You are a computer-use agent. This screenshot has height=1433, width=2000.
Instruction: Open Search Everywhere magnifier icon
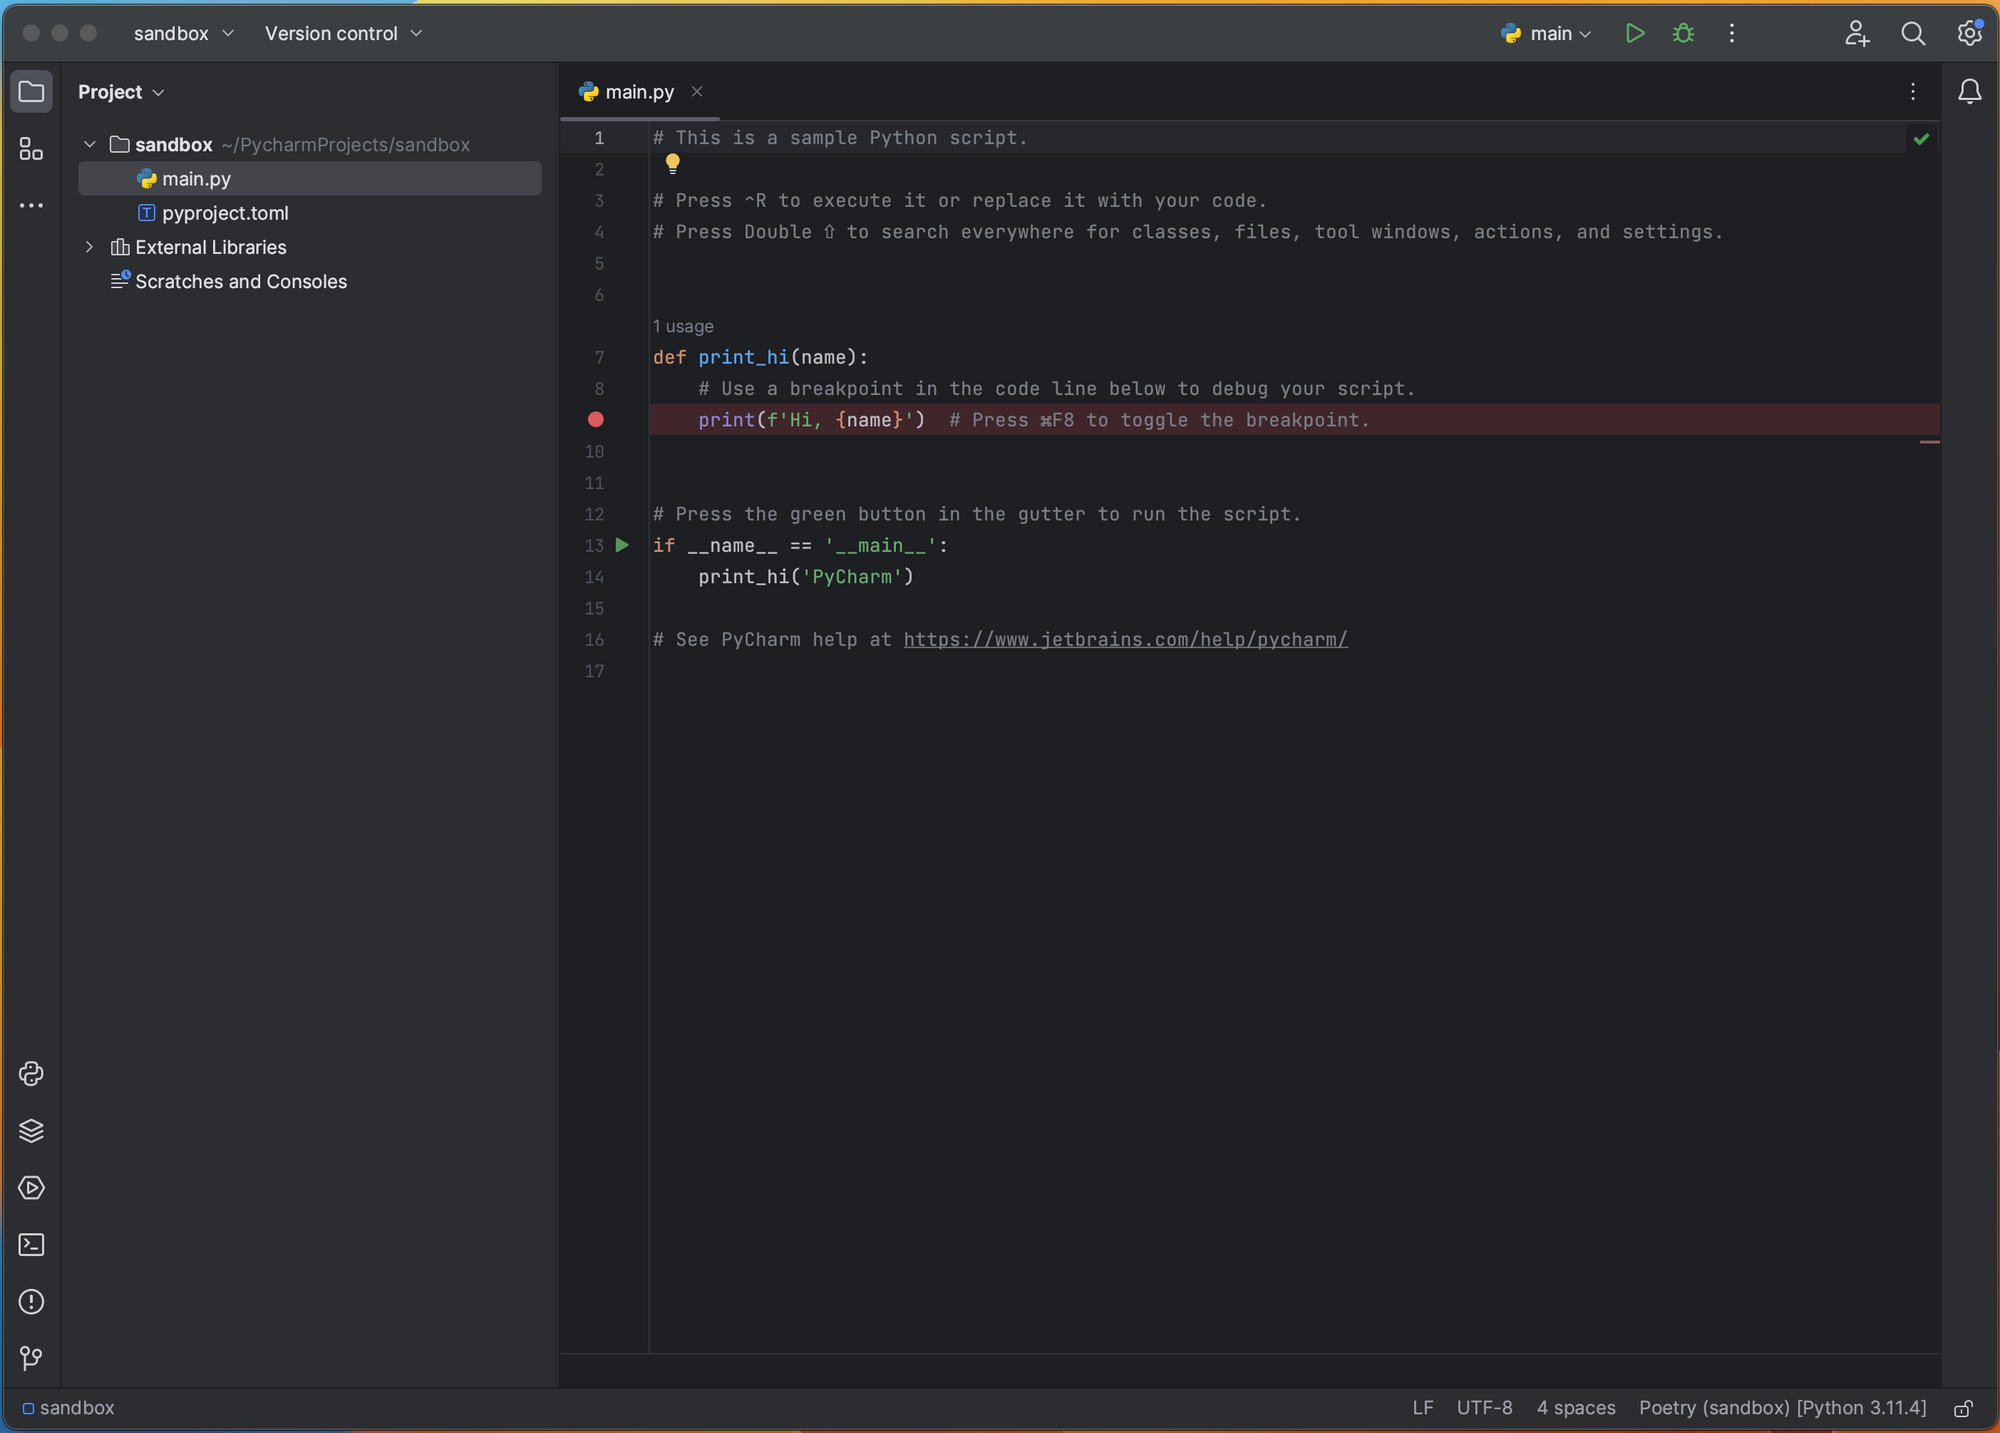[1913, 34]
